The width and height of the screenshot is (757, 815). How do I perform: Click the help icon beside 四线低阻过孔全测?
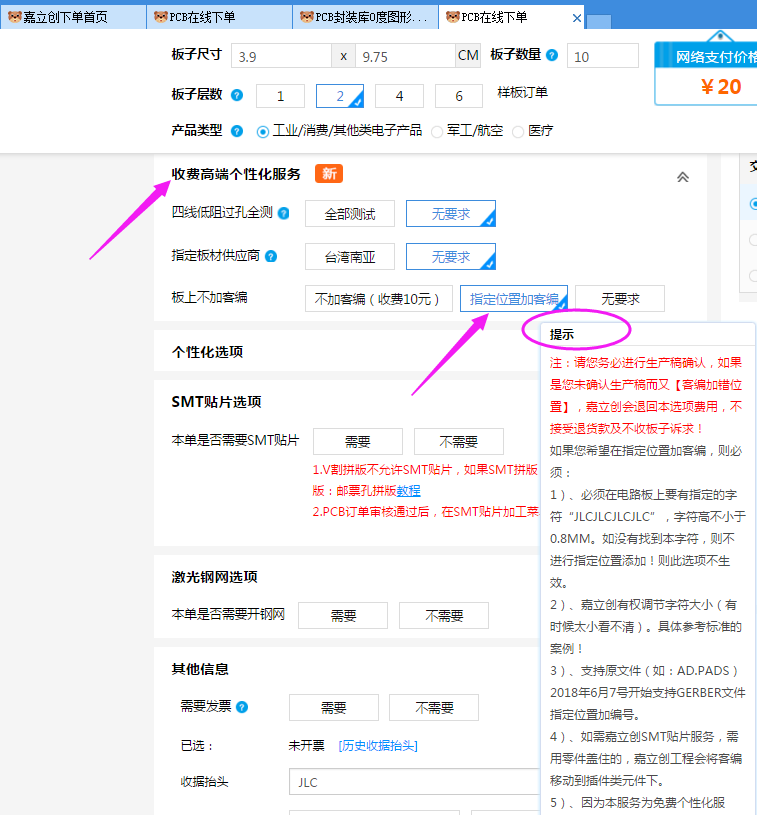pos(284,214)
